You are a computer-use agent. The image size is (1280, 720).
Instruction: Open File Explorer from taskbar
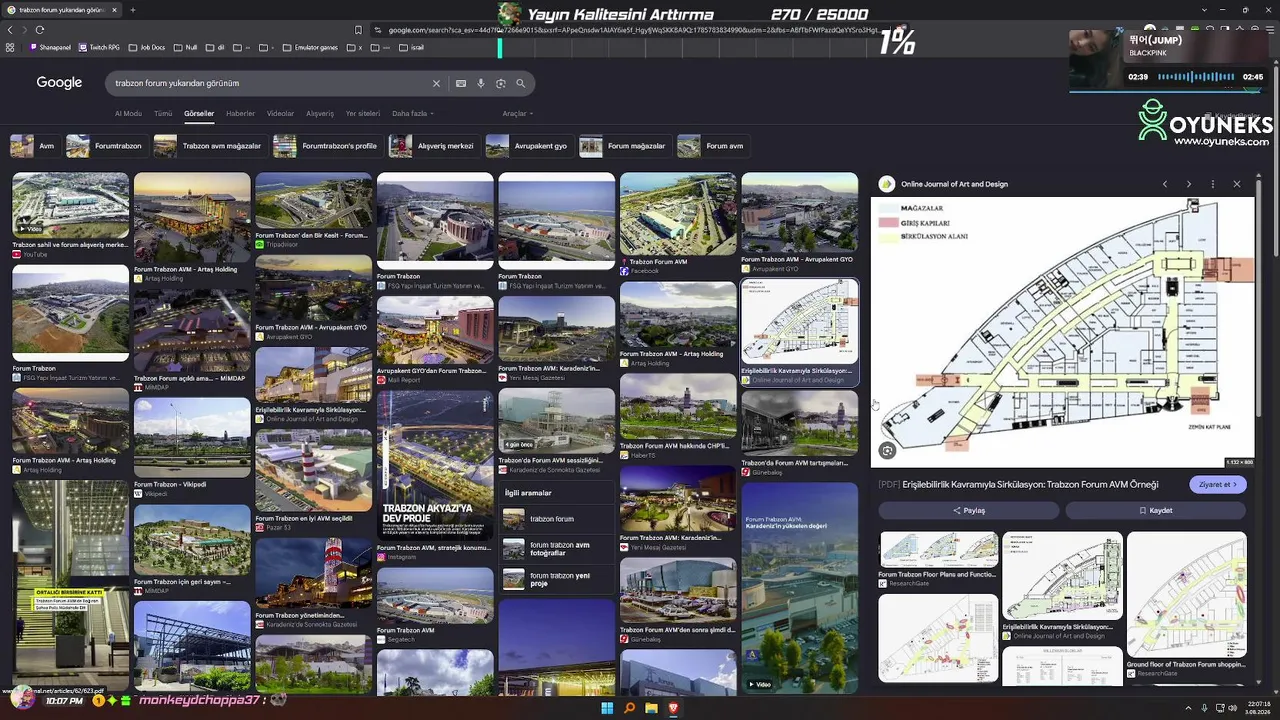pyautogui.click(x=651, y=708)
